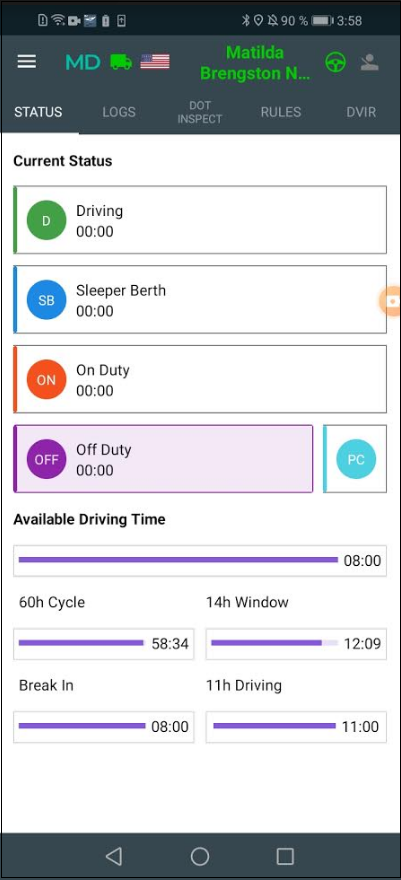Tap driver name Matilda Brengston

coord(255,63)
